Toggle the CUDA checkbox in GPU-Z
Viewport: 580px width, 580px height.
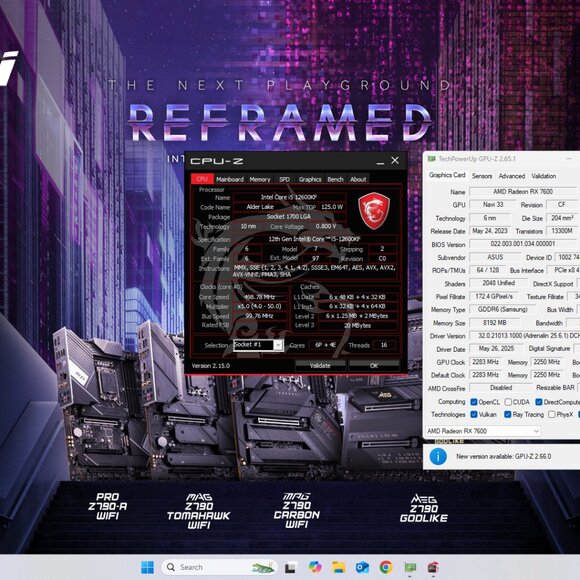(x=508, y=402)
